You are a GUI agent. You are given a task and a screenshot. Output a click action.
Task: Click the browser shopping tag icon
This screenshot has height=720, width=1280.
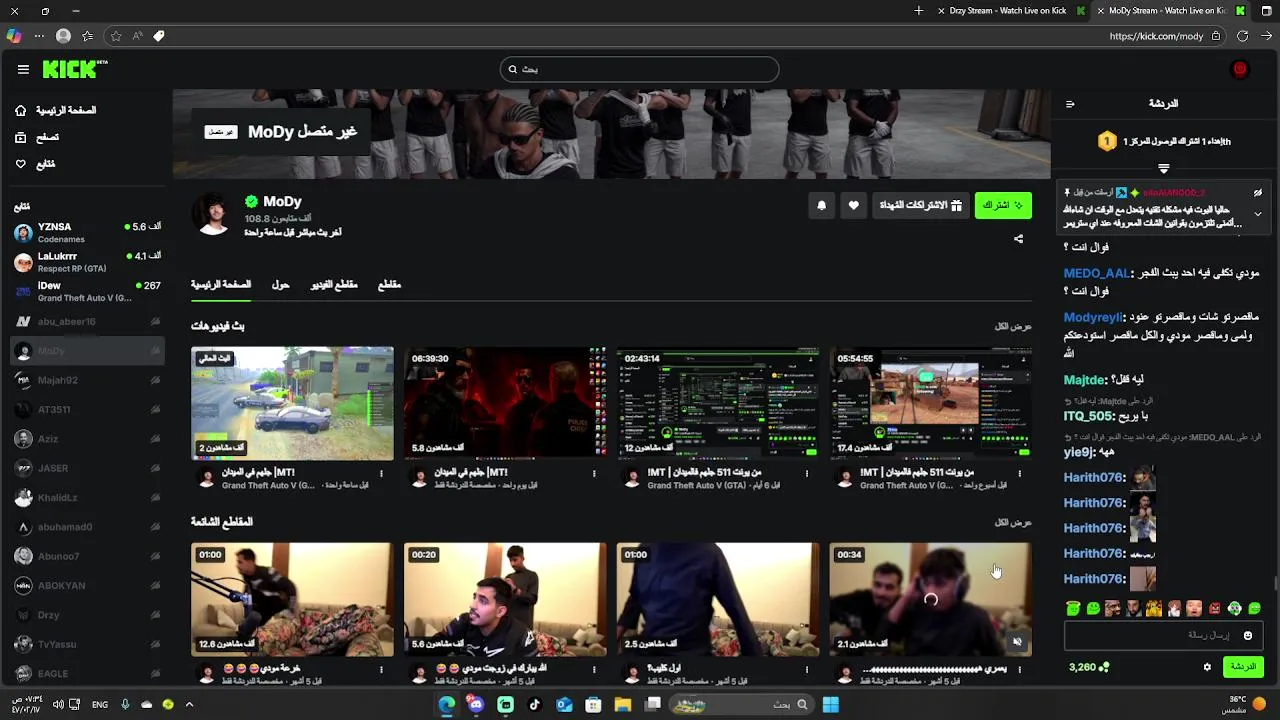[159, 36]
